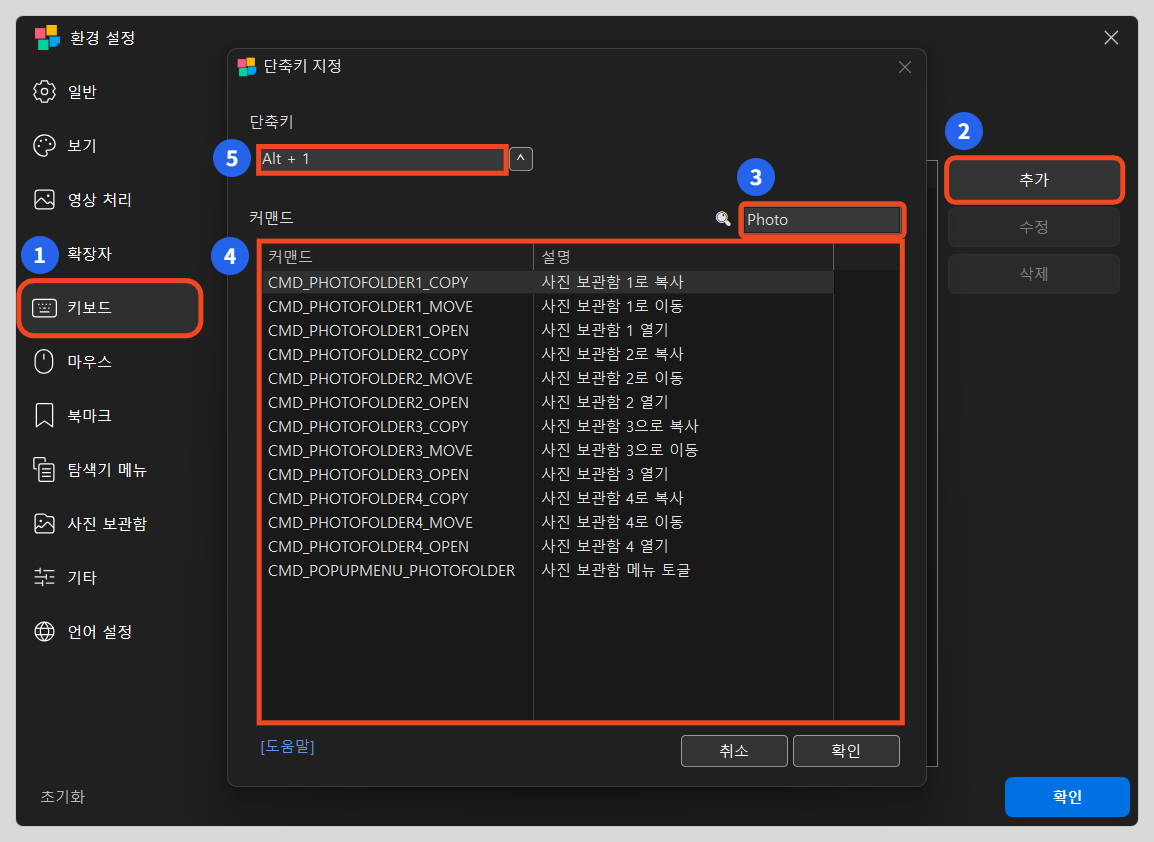This screenshot has height=842, width=1154.
Task: Click 취소 in the shortcut dialog
Action: (x=734, y=751)
